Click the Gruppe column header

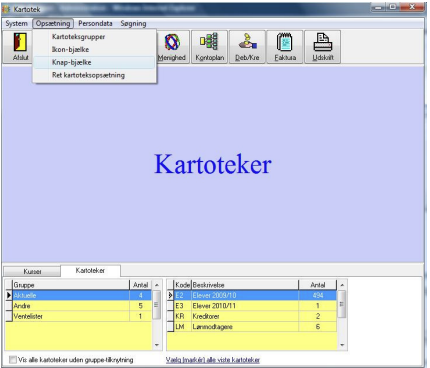(x=71, y=285)
